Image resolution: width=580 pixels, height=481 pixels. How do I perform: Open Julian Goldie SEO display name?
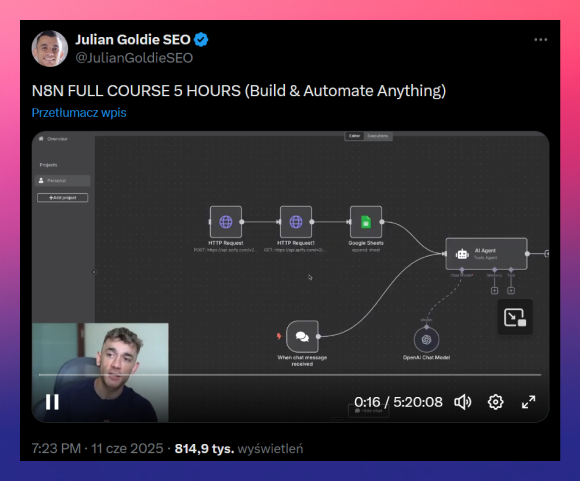(133, 40)
